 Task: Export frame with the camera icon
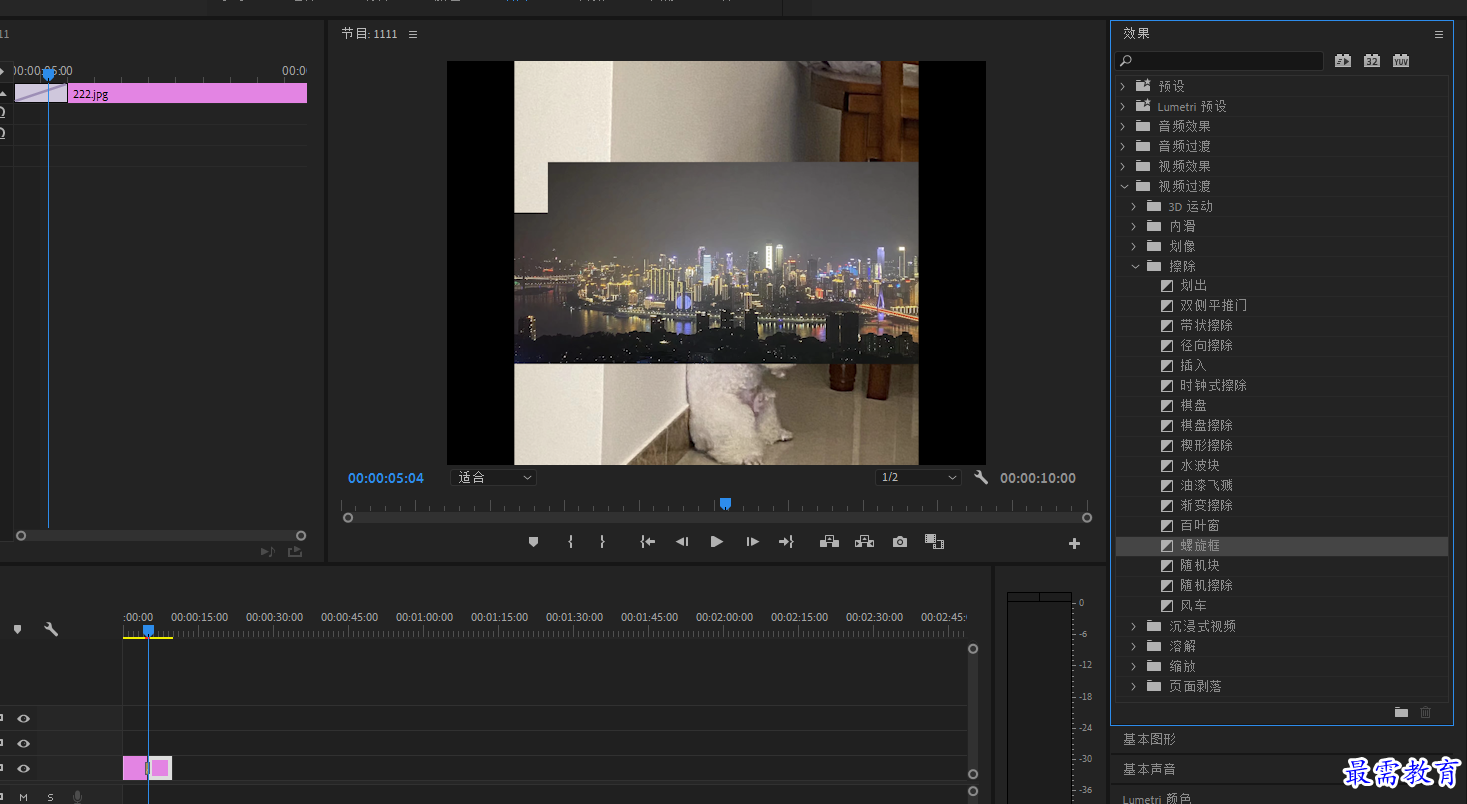click(900, 542)
